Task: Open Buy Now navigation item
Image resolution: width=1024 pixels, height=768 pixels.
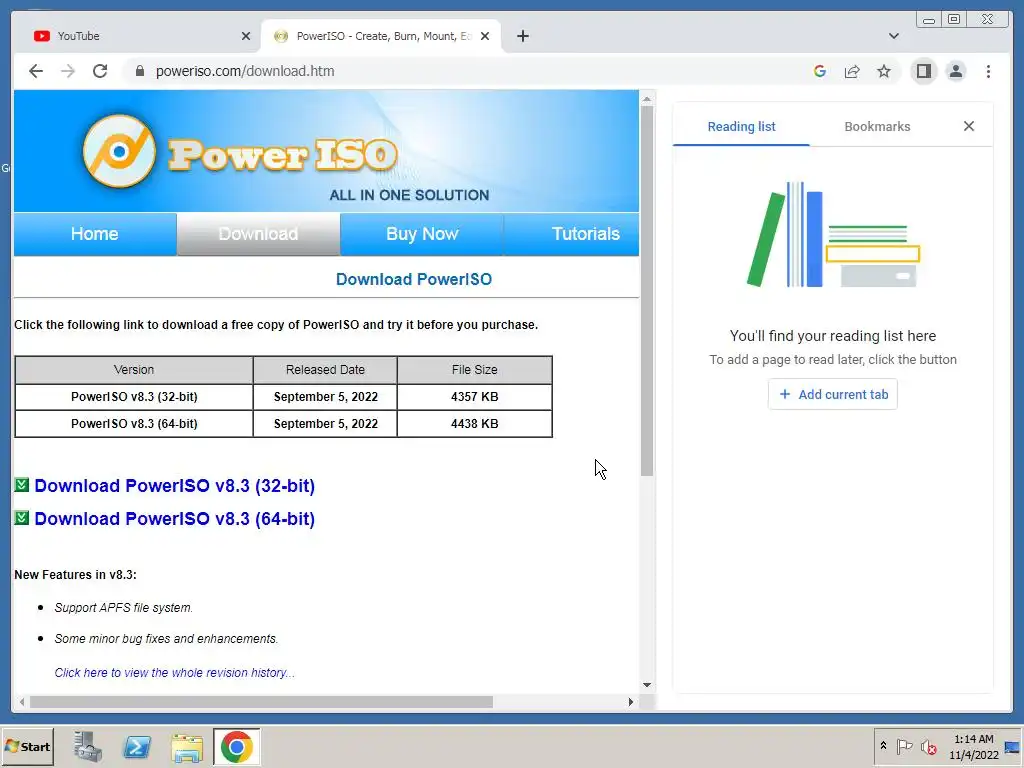Action: [422, 234]
